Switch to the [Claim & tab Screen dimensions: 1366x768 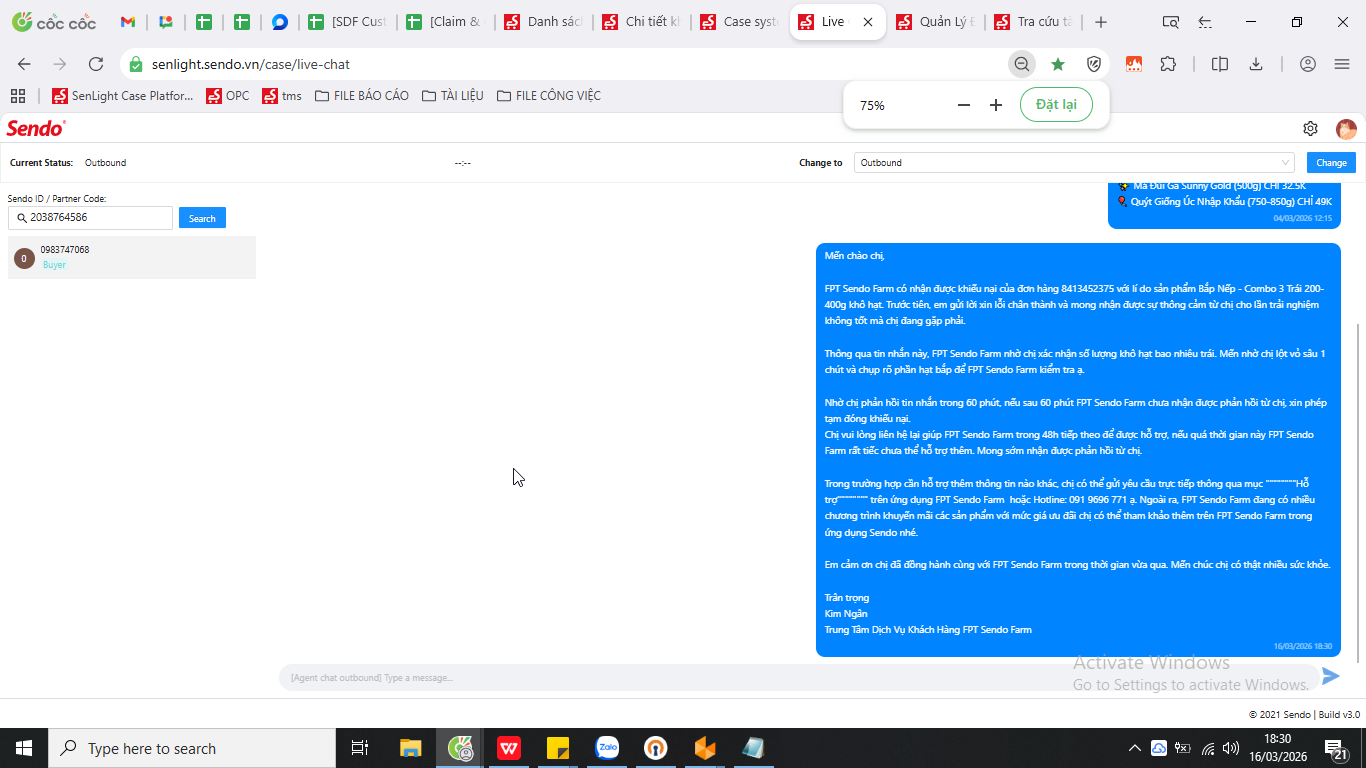[x=443, y=22]
